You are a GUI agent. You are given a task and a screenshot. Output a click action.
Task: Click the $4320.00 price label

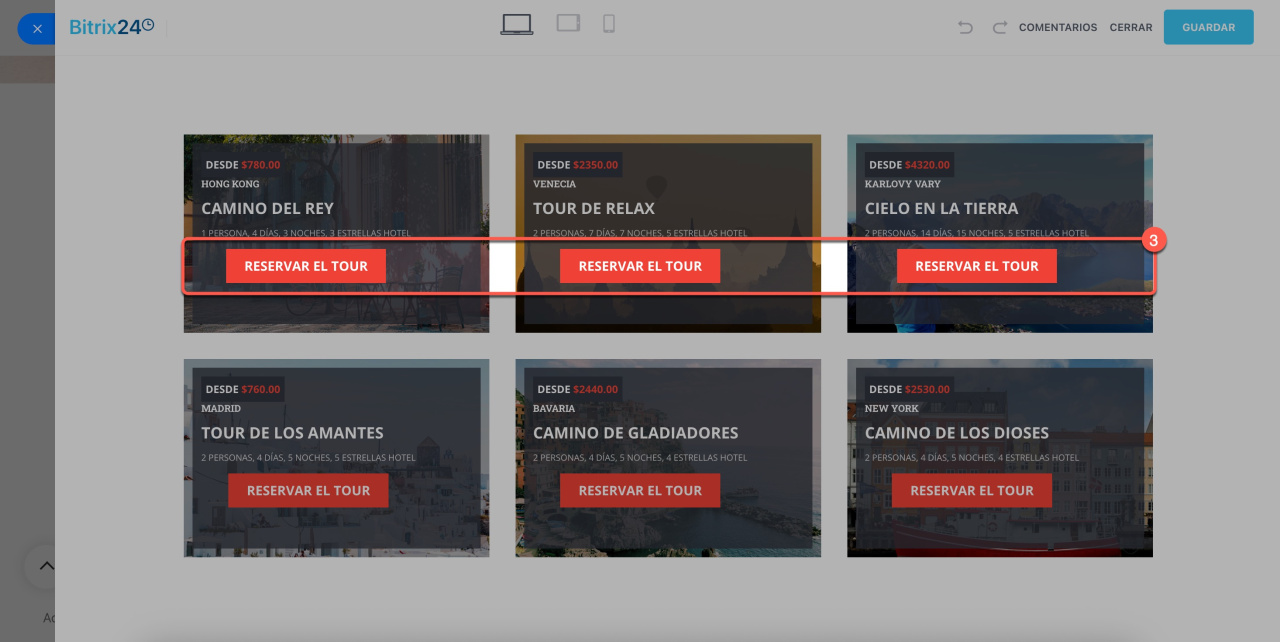coord(927,165)
